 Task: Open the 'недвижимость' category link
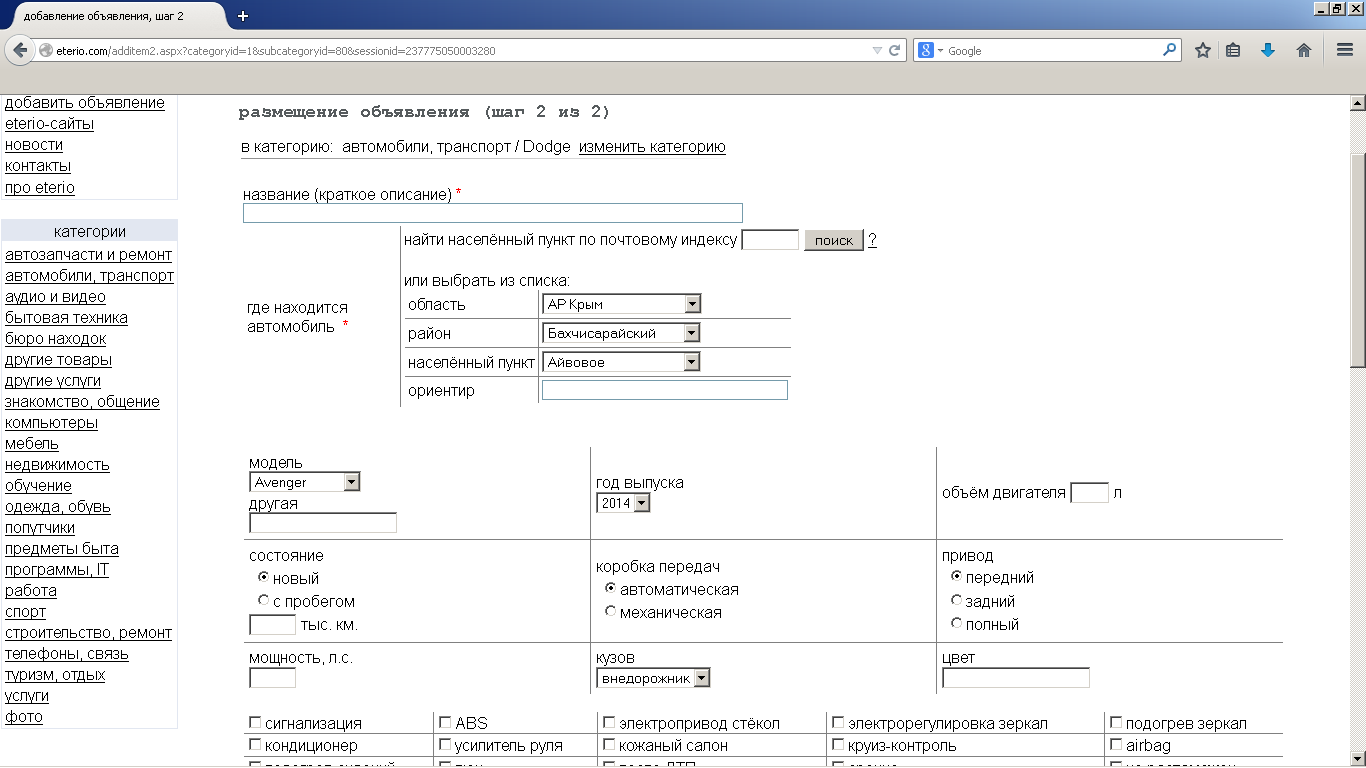[57, 465]
